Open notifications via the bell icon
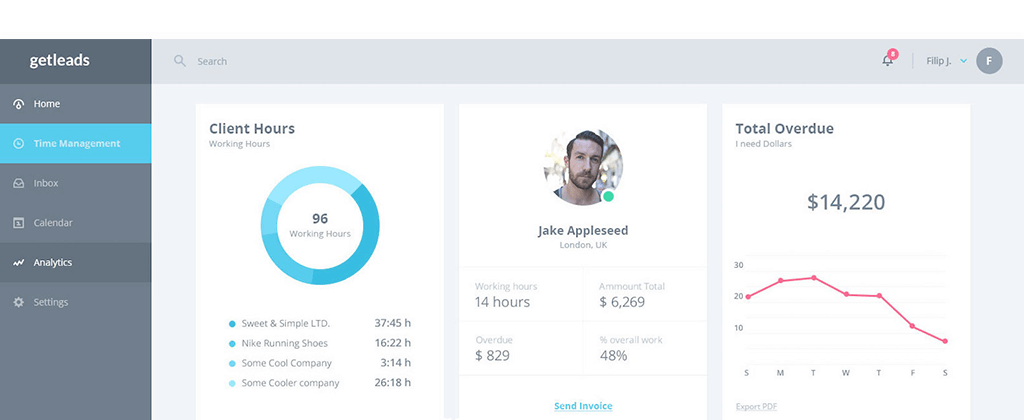This screenshot has width=1024, height=420. [x=887, y=61]
